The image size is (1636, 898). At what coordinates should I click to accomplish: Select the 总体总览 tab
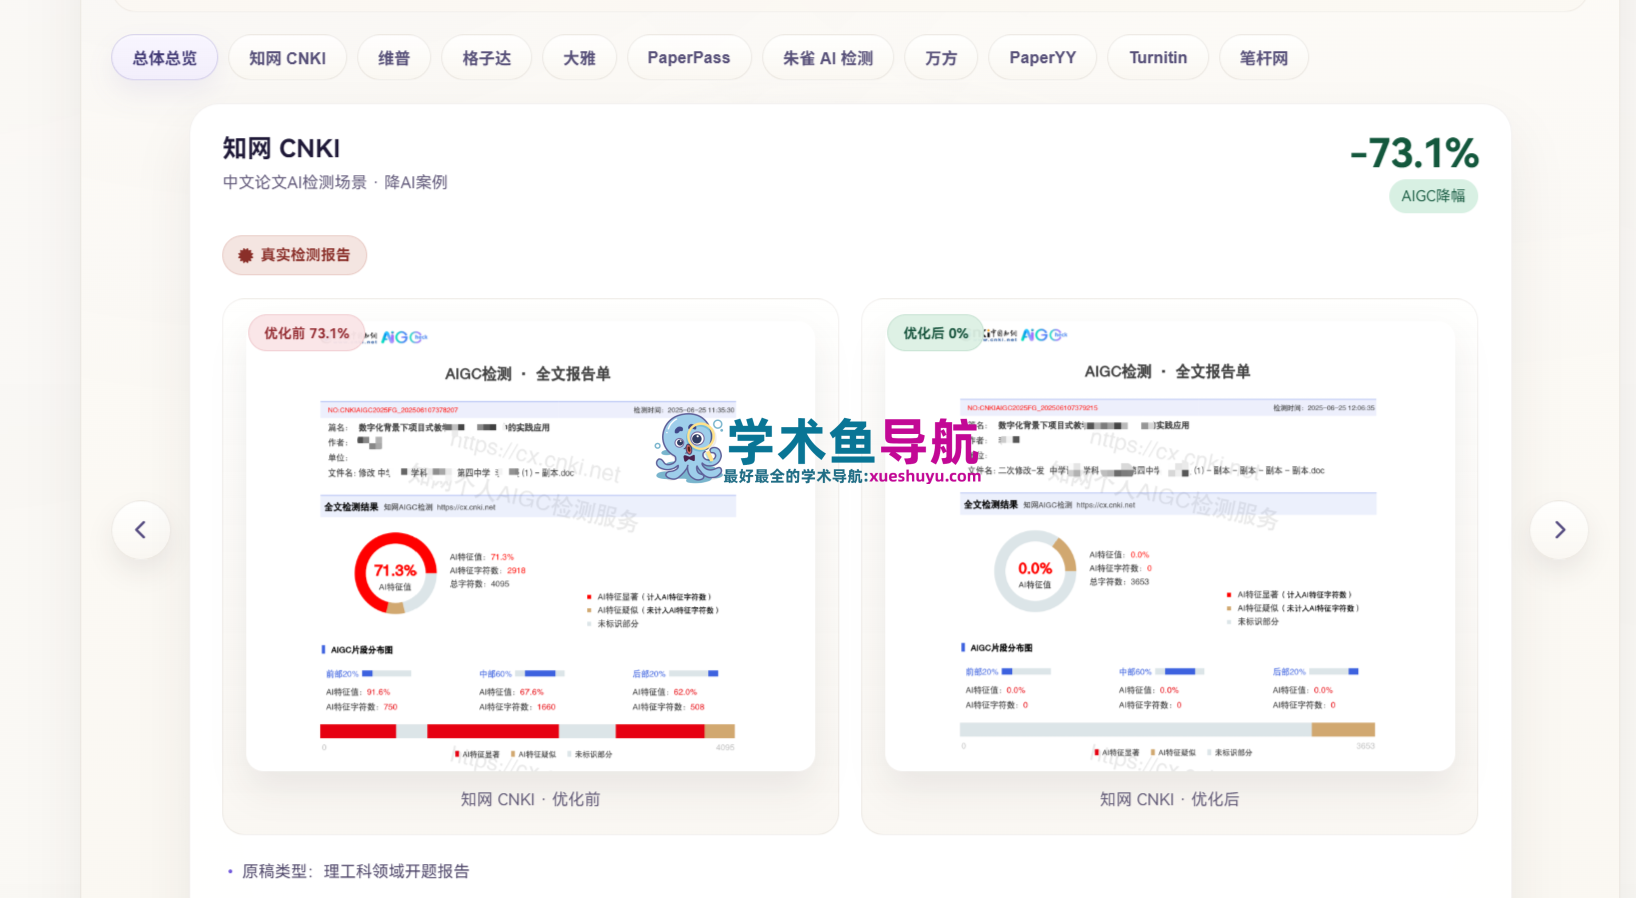coord(164,58)
